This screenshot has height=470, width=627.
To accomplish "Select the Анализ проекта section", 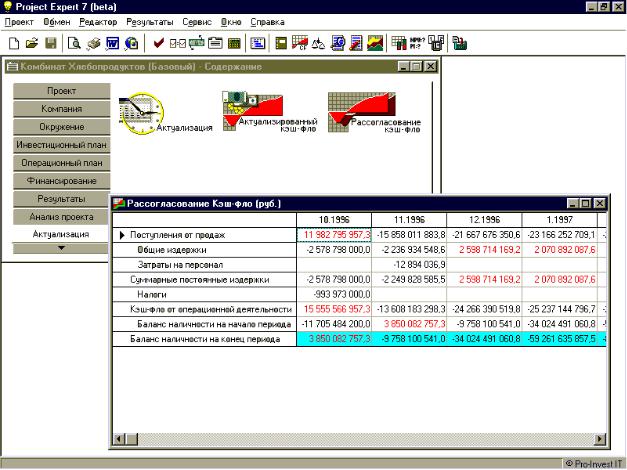I will click(x=62, y=217).
